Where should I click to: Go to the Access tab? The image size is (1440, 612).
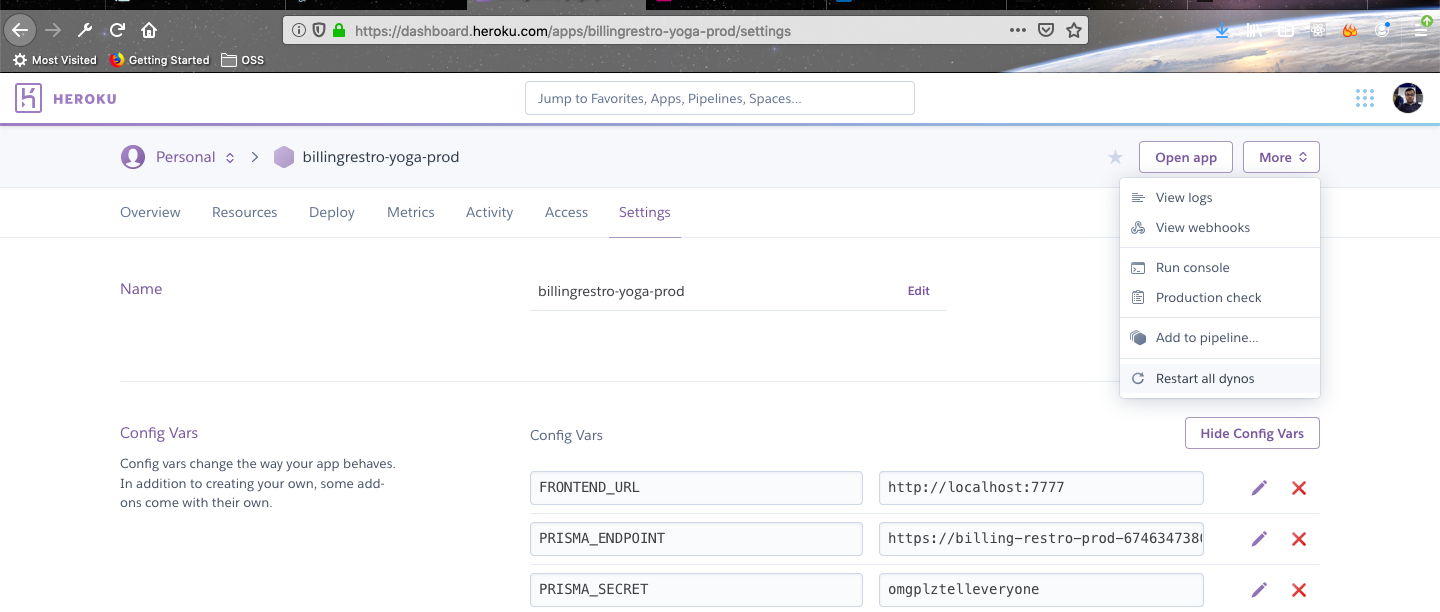(566, 212)
